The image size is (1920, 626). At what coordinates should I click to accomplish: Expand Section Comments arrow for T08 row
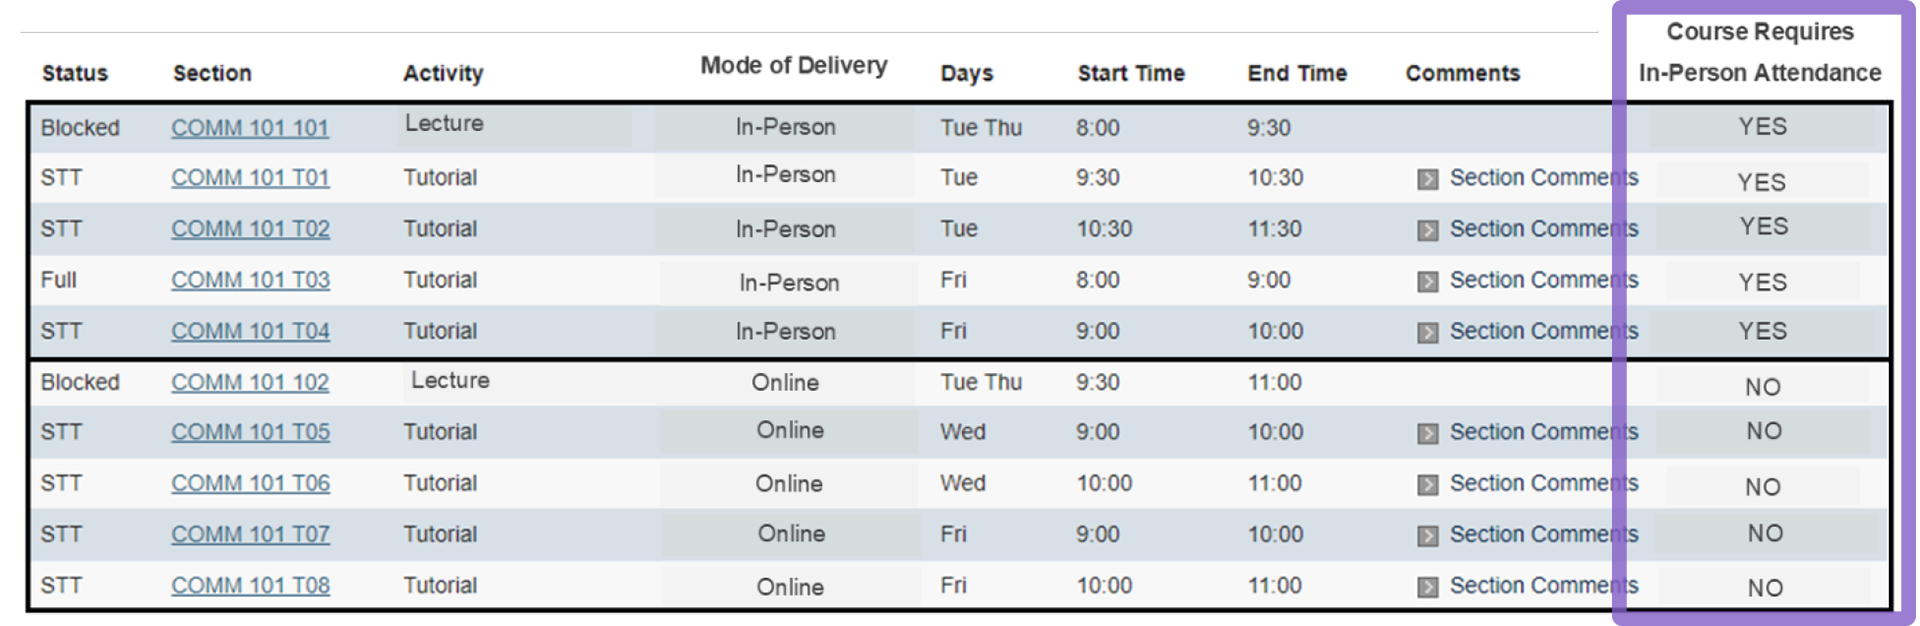coord(1427,586)
